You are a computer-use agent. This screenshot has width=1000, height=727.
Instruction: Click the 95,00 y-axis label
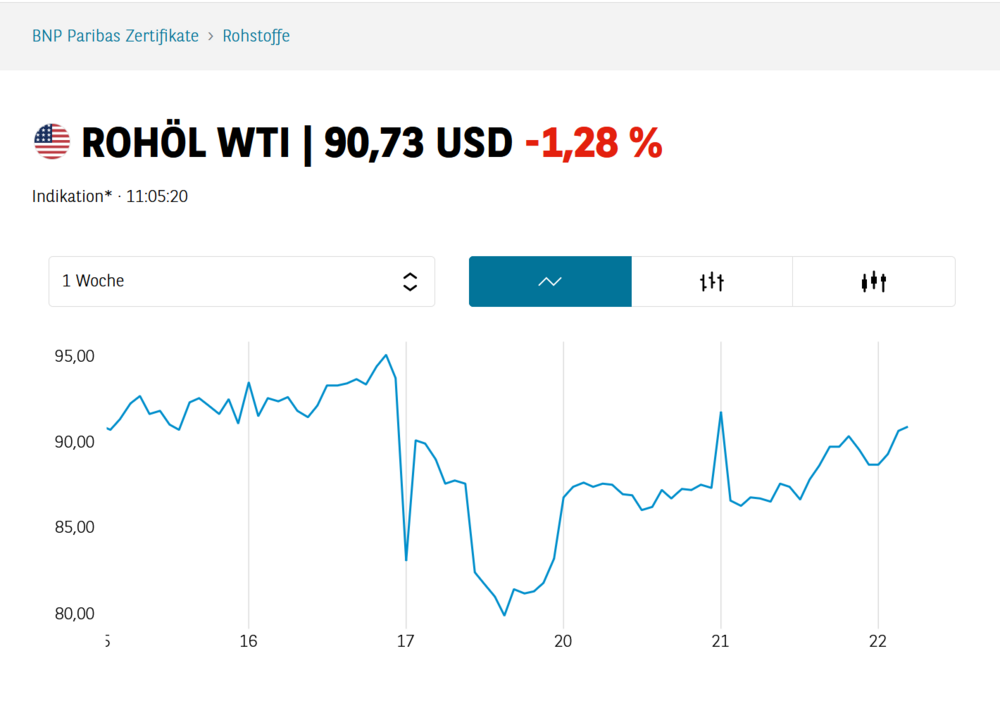pyautogui.click(x=74, y=356)
